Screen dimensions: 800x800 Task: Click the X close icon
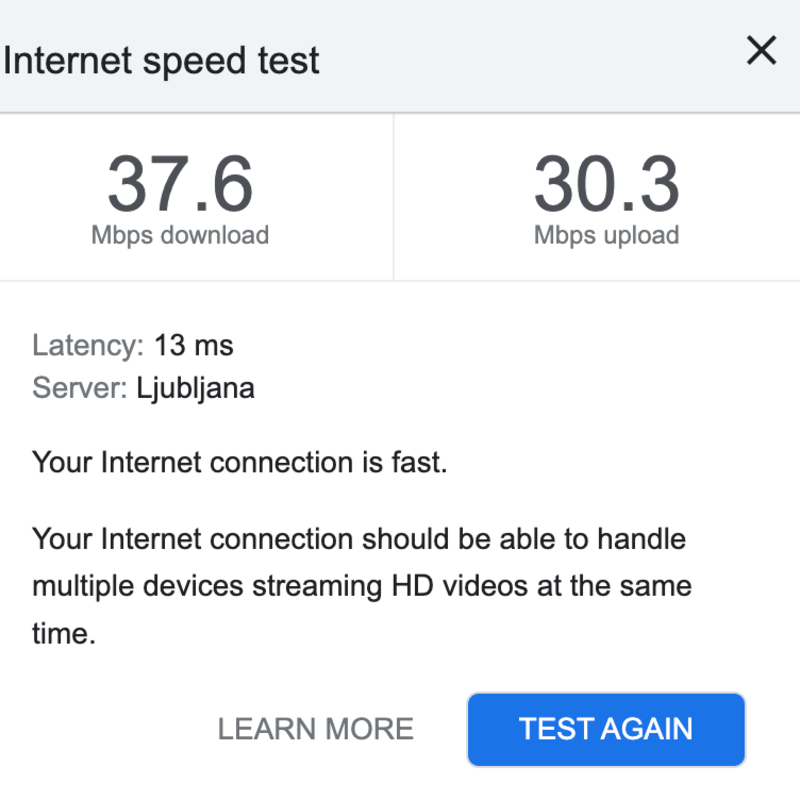(x=761, y=50)
